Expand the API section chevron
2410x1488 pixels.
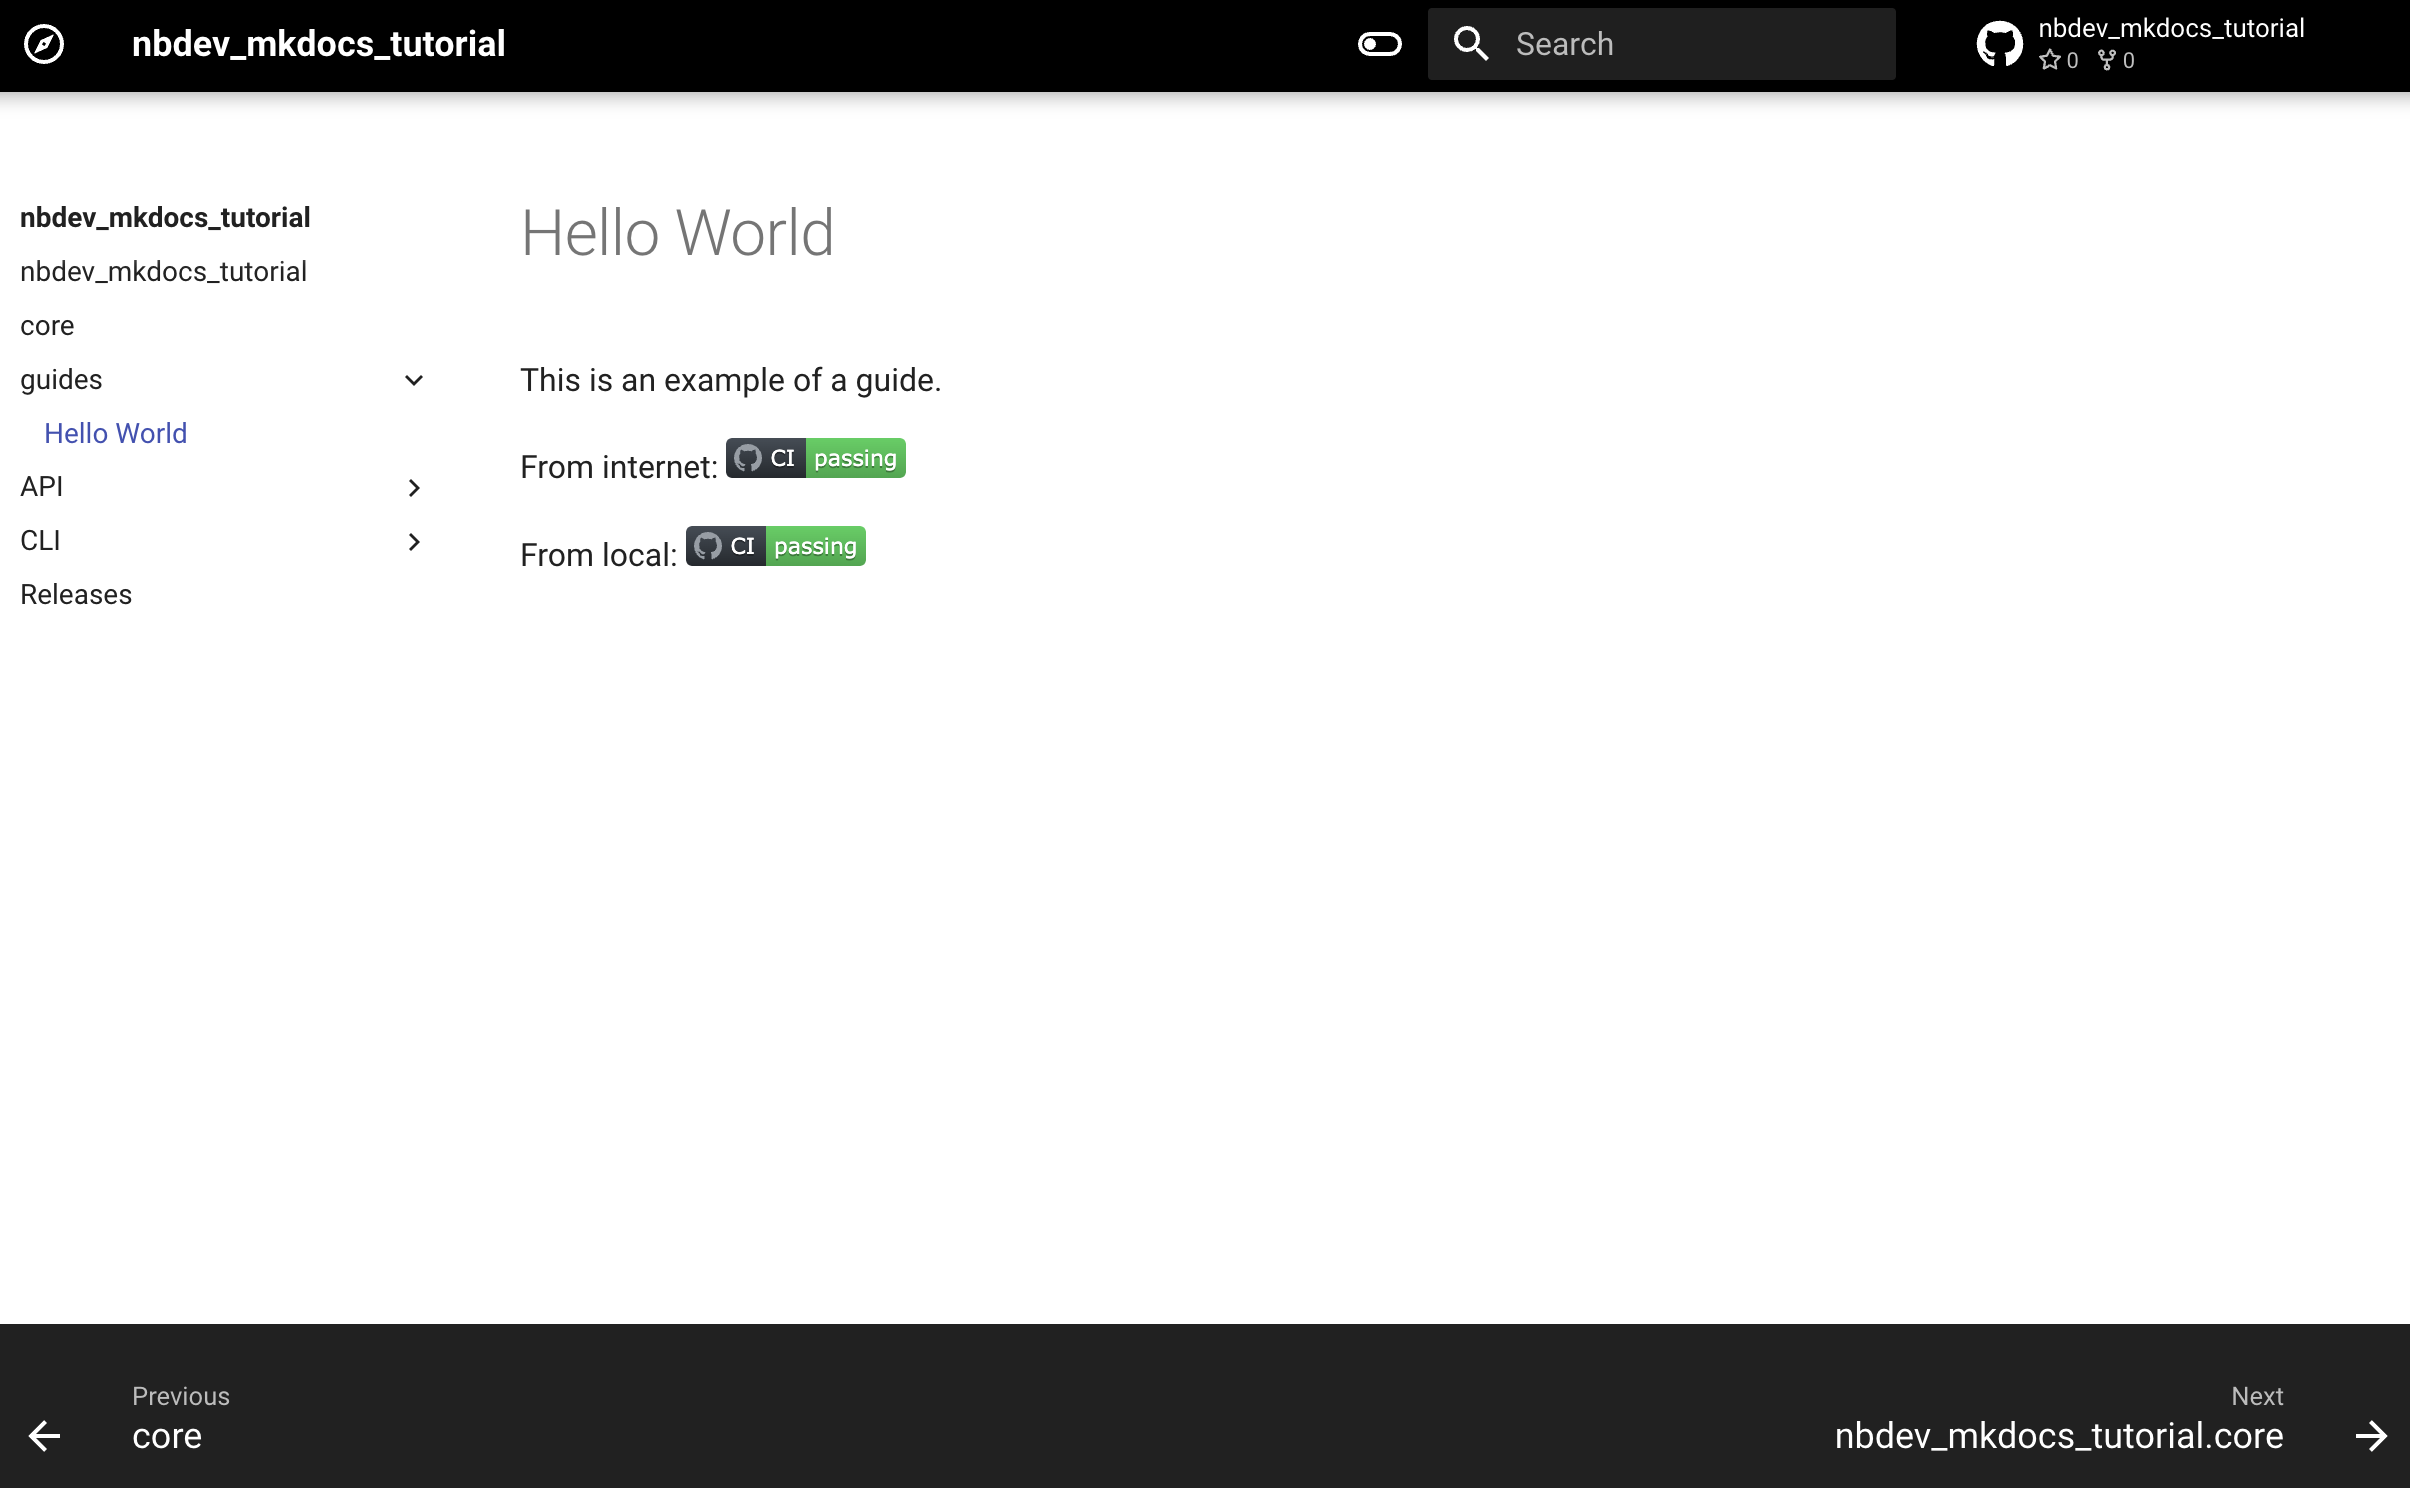(x=414, y=488)
